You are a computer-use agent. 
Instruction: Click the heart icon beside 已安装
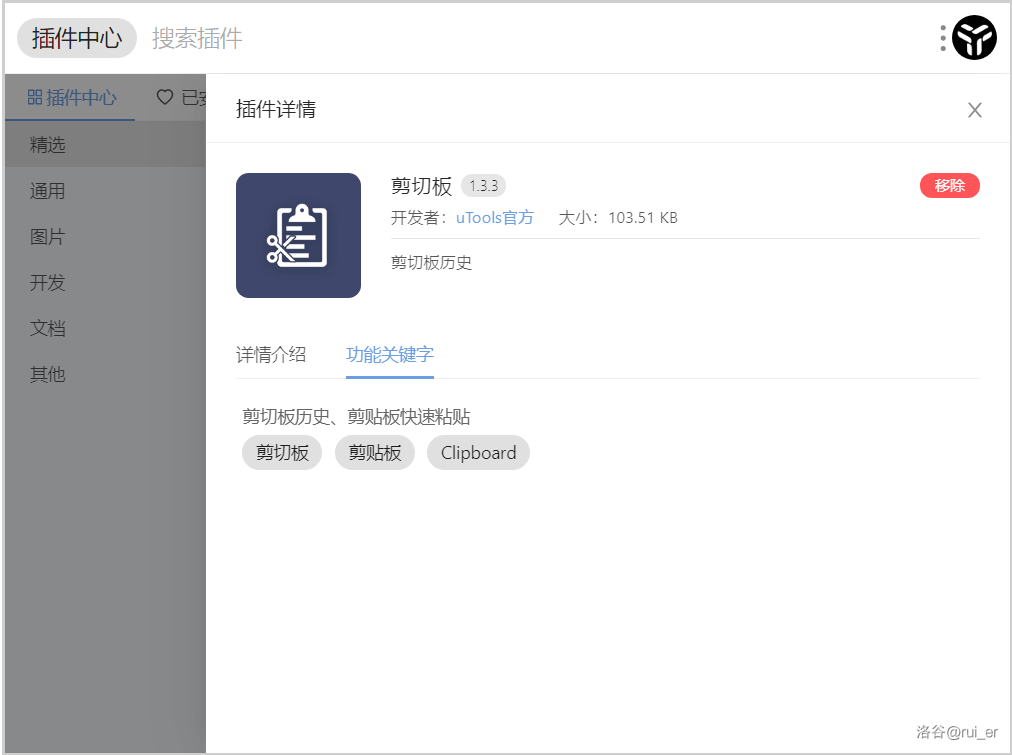(165, 97)
